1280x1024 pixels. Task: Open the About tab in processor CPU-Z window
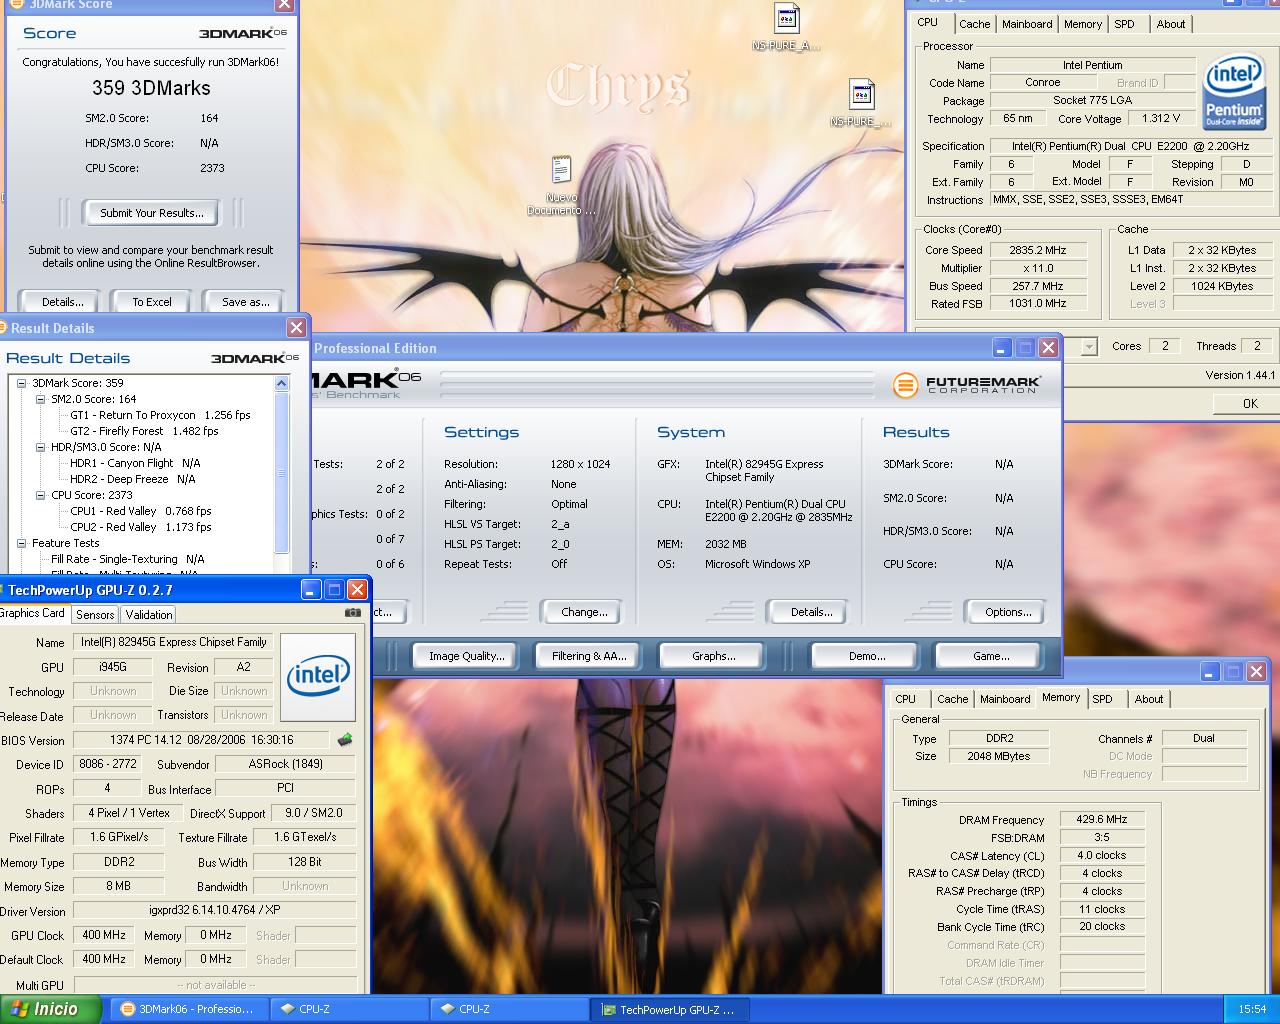click(x=1171, y=24)
